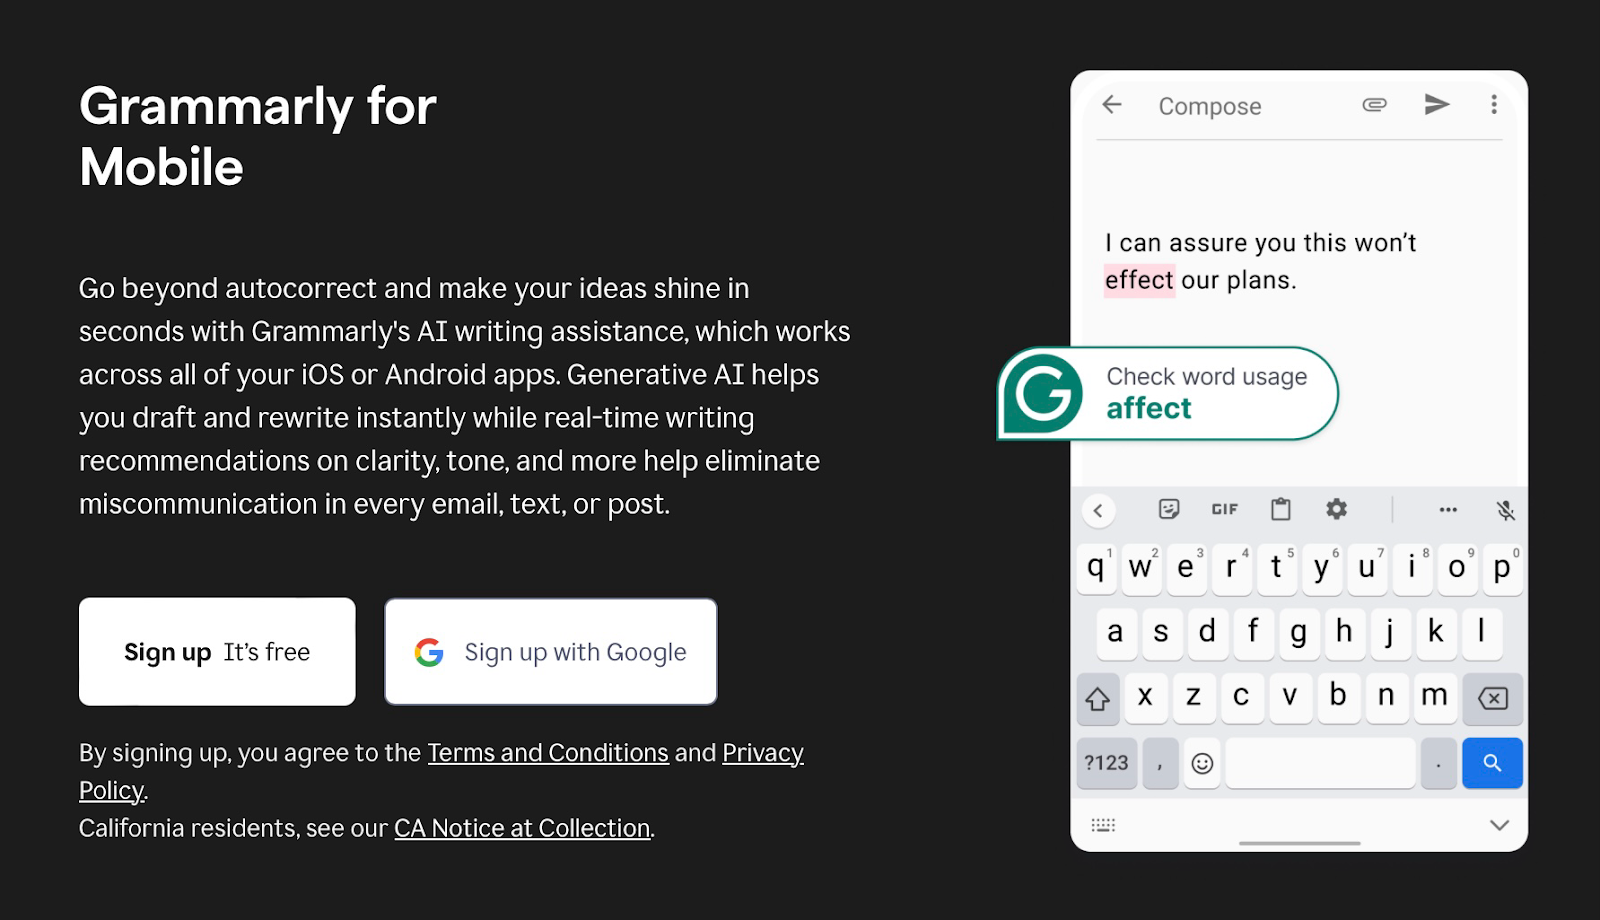This screenshot has width=1600, height=920.
Task: Open the keyboard clipboard icon
Action: point(1281,509)
